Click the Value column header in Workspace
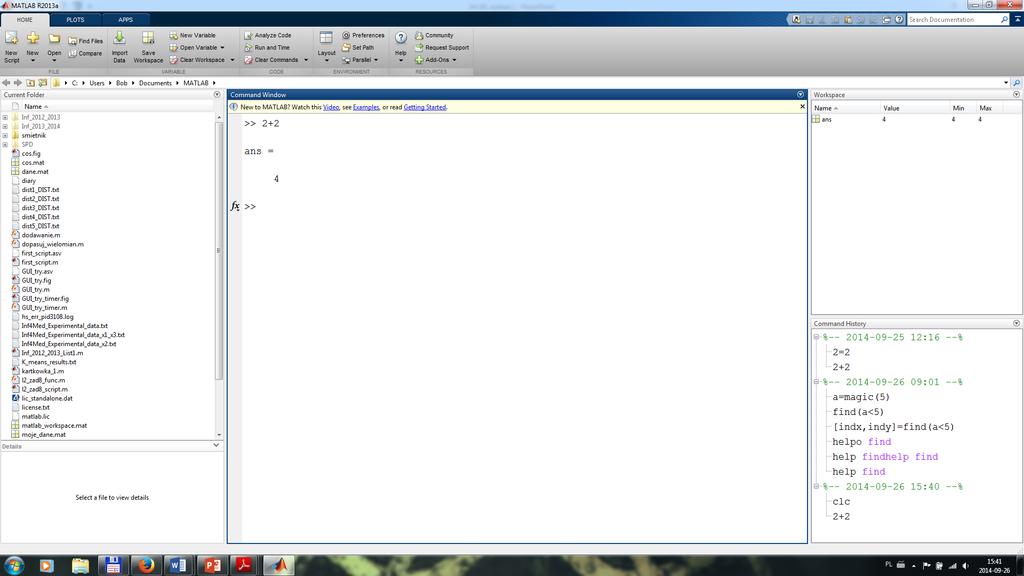 tap(891, 108)
